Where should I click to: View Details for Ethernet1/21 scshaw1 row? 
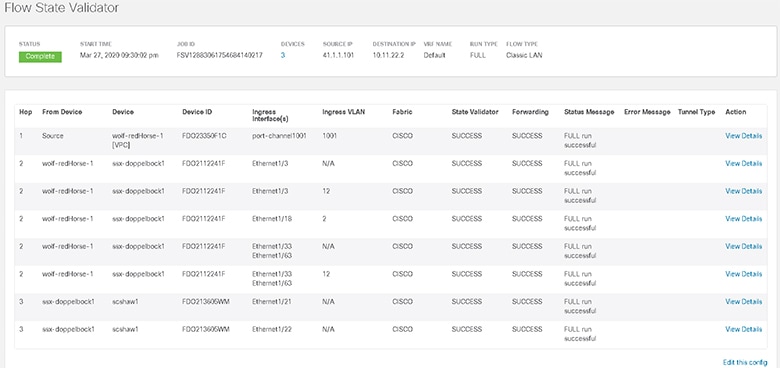pos(743,301)
